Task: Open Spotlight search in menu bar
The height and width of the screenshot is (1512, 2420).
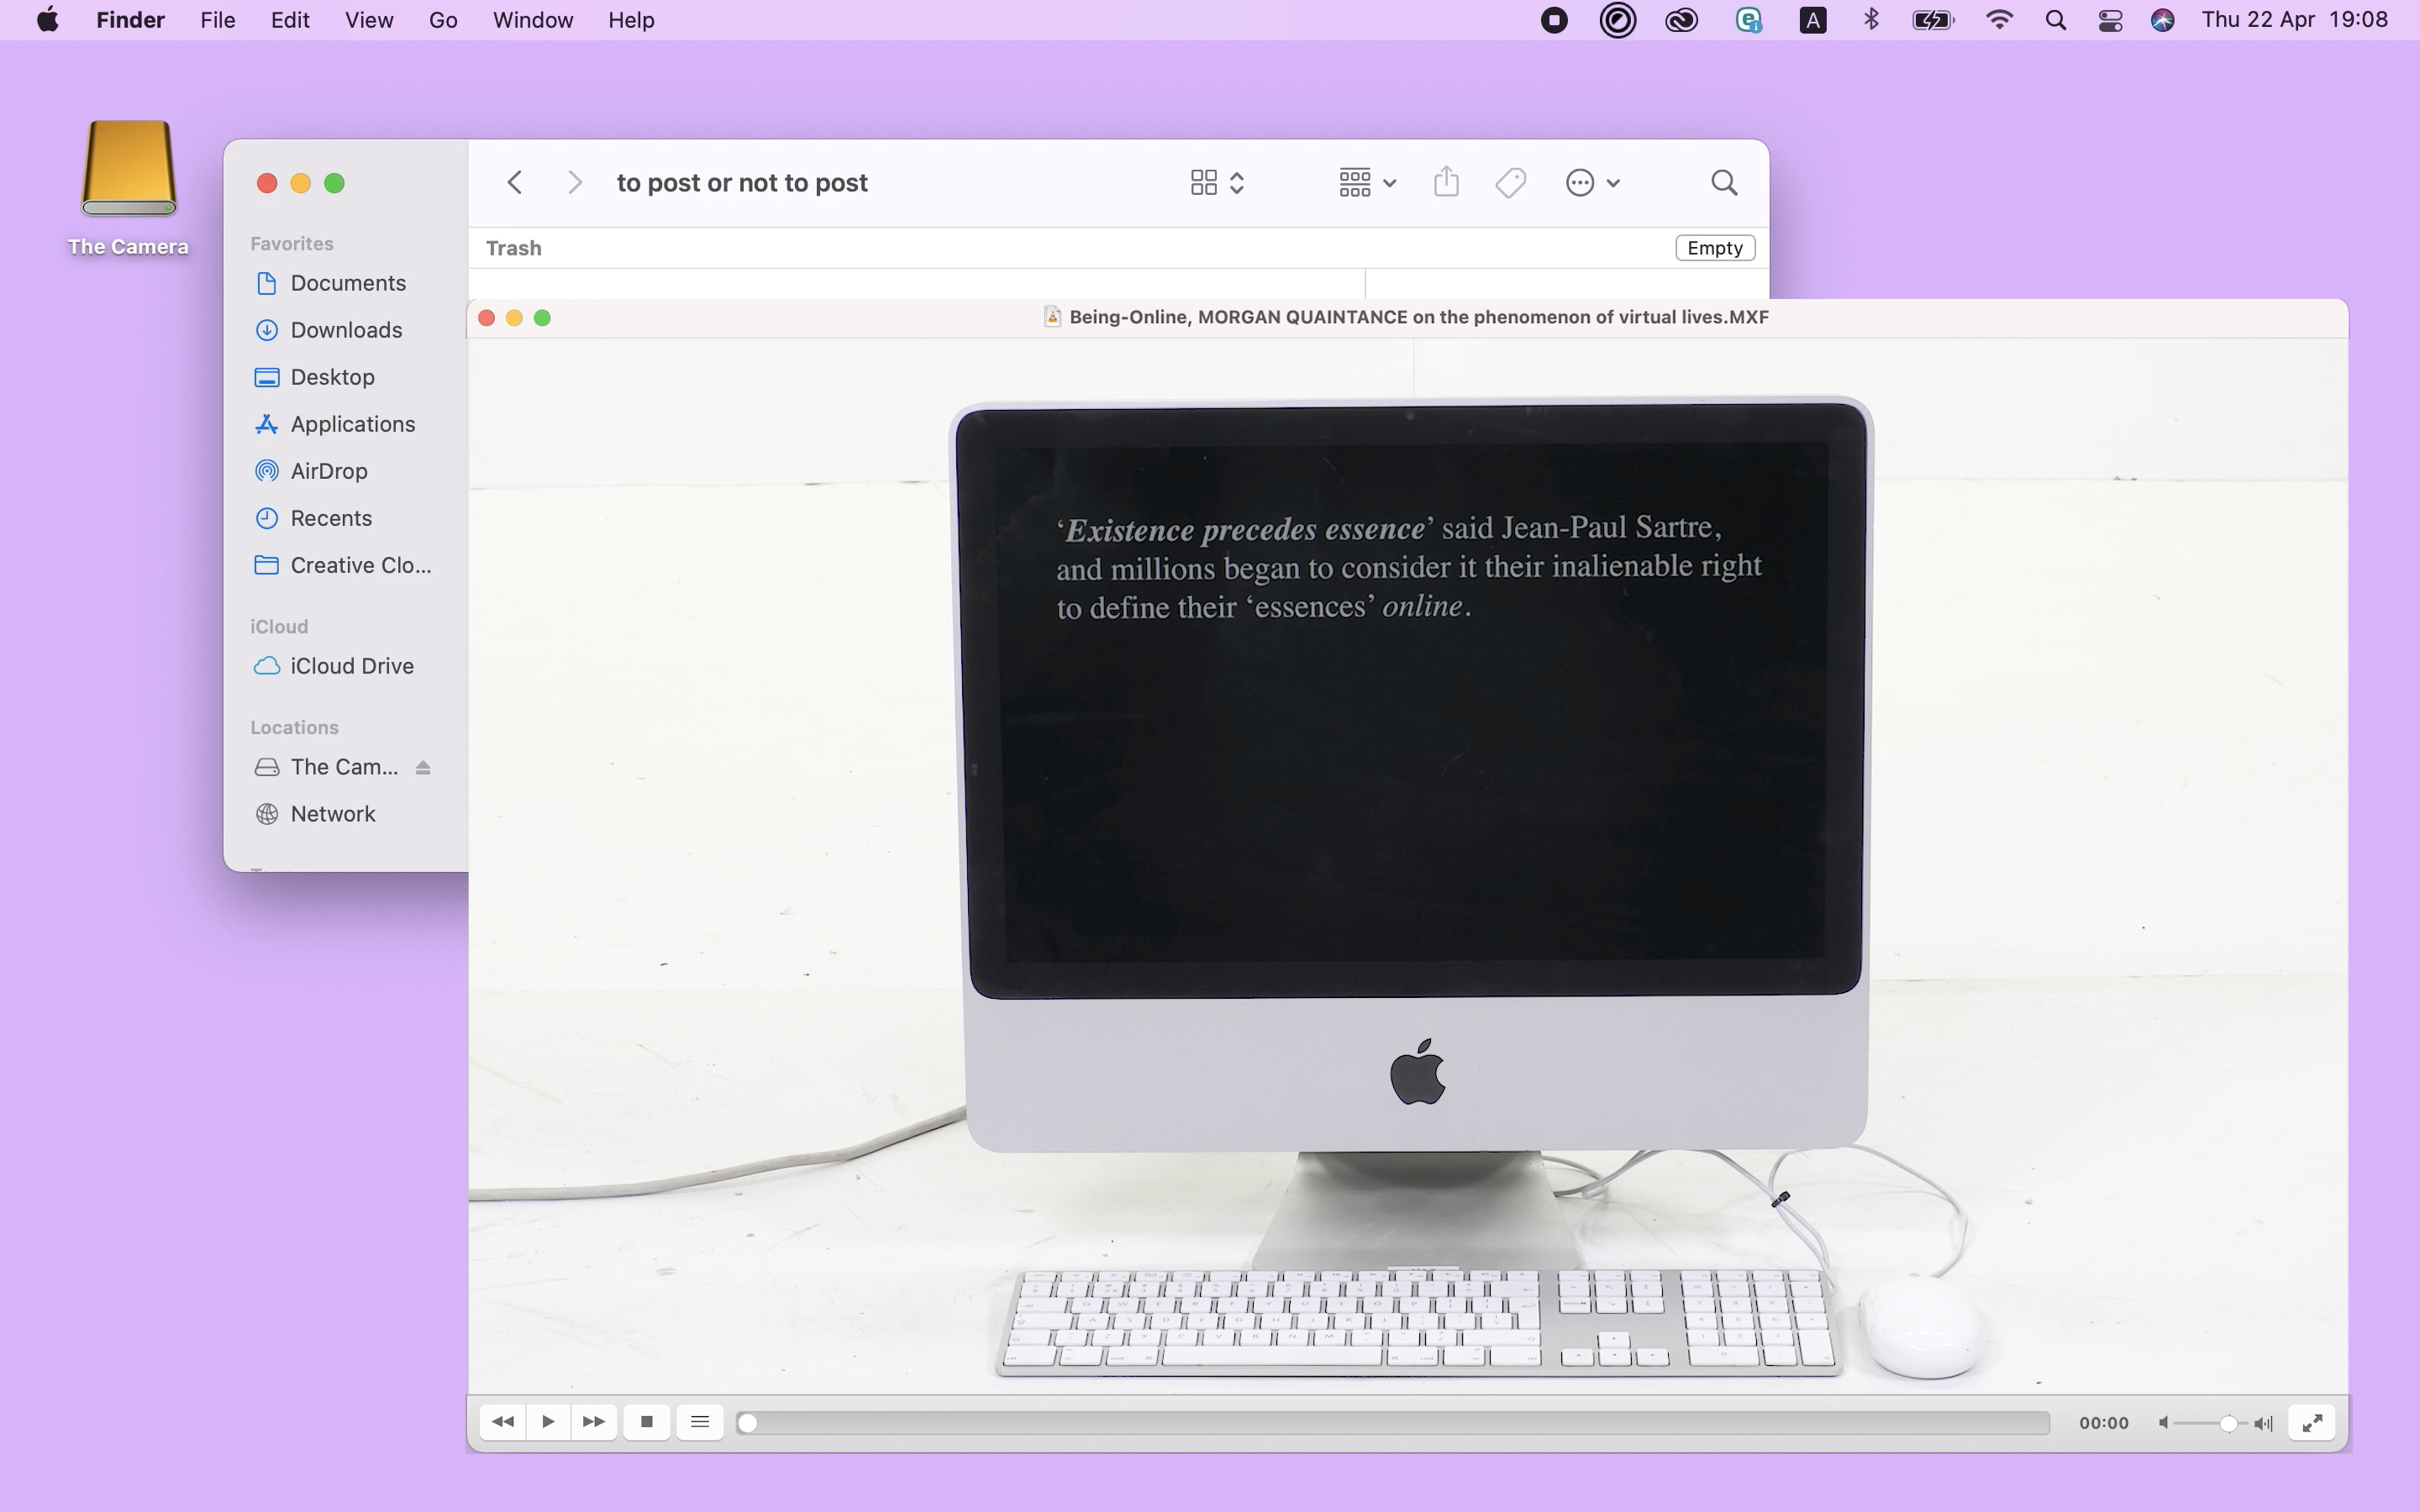Action: pyautogui.click(x=2056, y=20)
